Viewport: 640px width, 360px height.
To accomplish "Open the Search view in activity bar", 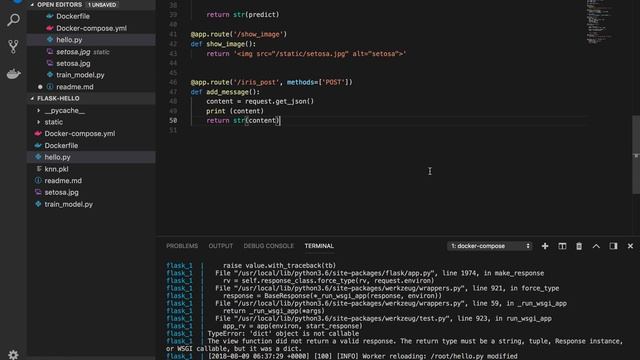I will point(13,20).
